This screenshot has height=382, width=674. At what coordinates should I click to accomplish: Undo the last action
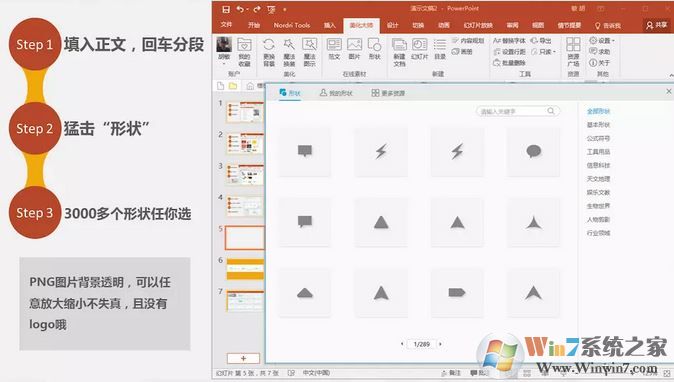click(x=240, y=9)
